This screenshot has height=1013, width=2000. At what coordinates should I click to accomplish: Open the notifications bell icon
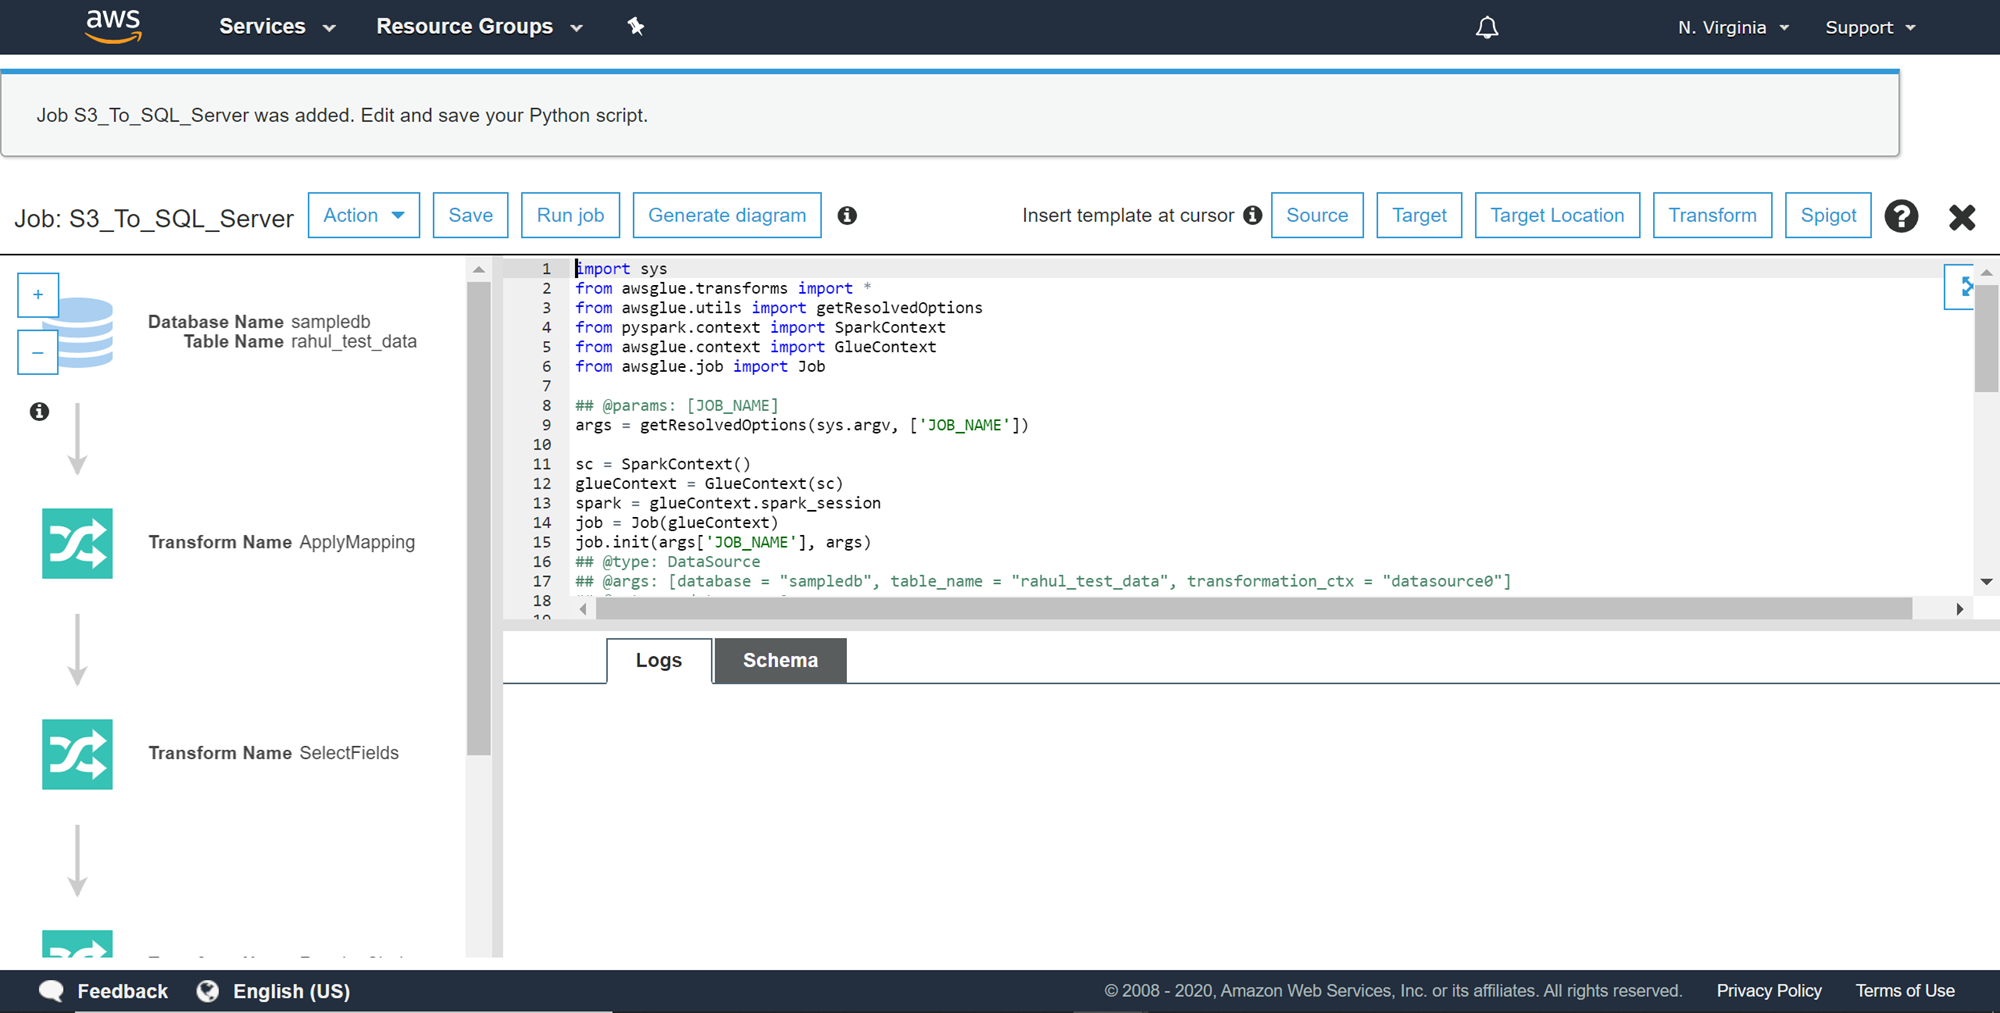1487,27
